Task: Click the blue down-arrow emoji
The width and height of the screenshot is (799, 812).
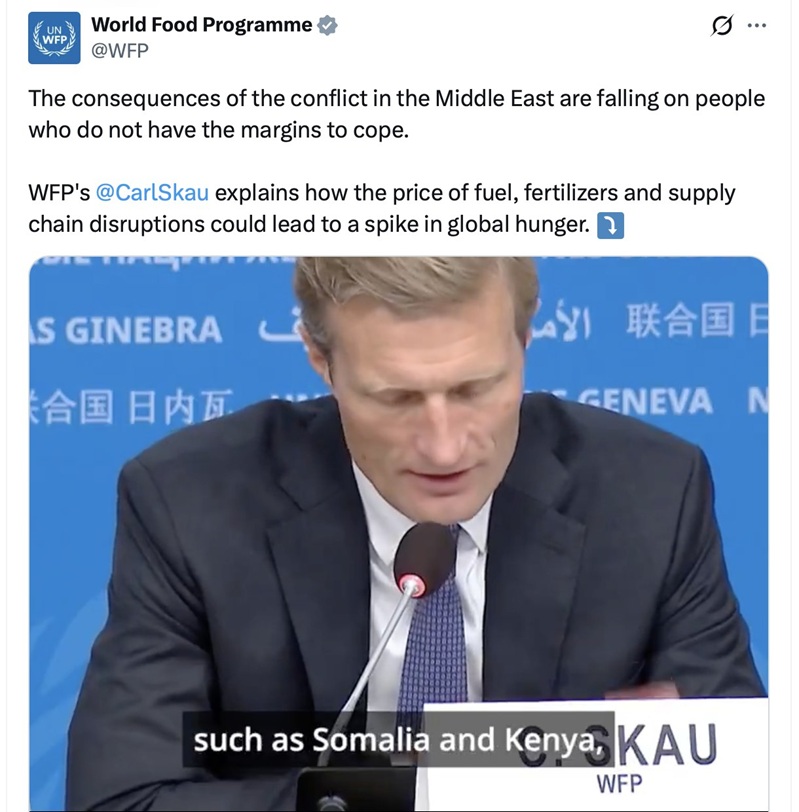Action: tap(611, 225)
